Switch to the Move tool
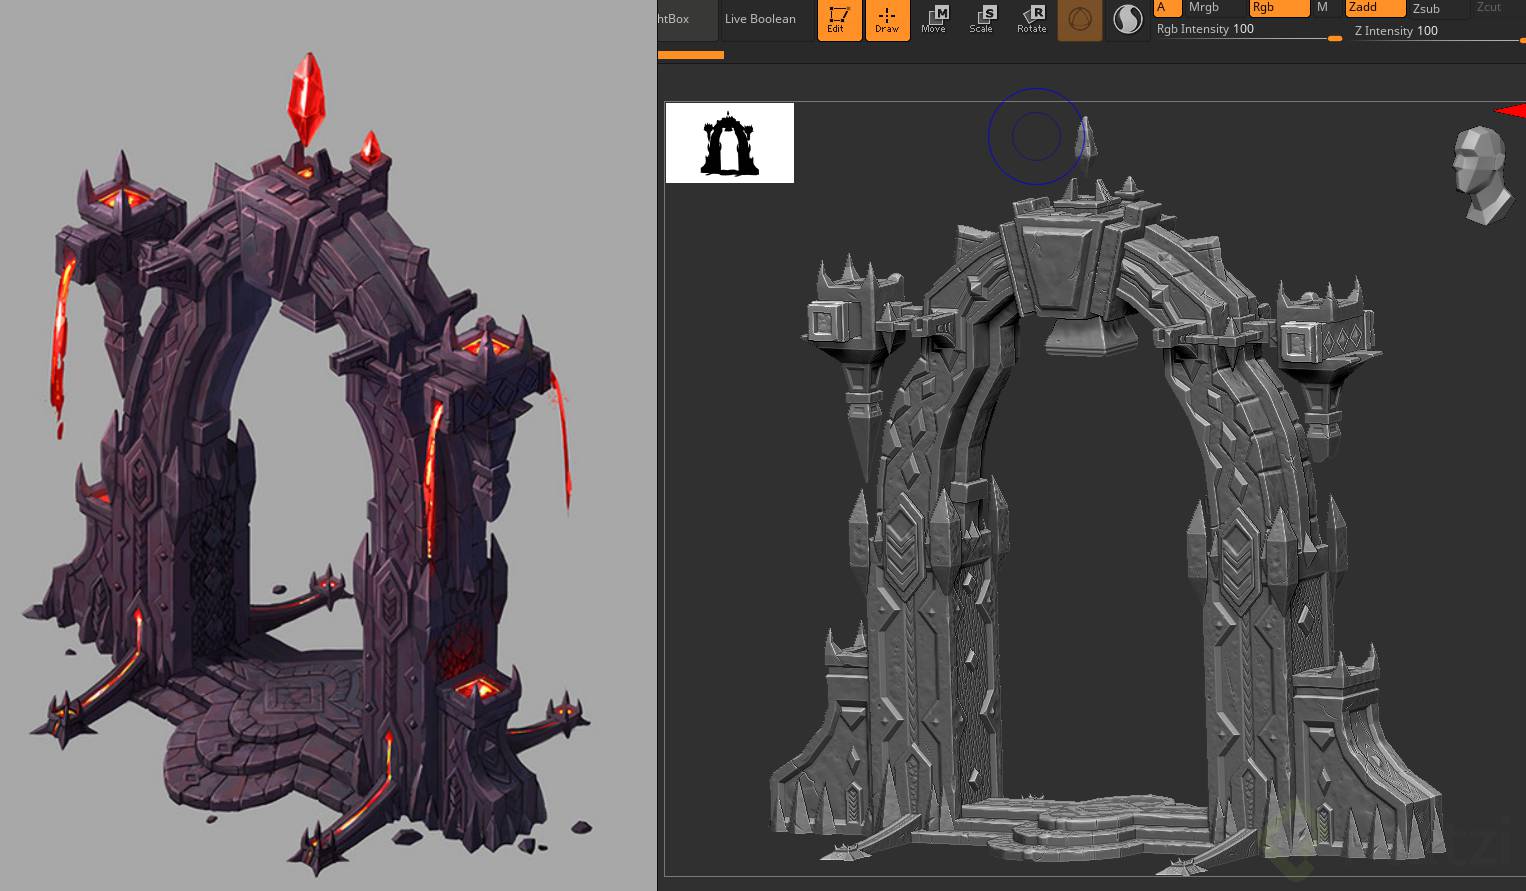The width and height of the screenshot is (1526, 891). pos(934,20)
